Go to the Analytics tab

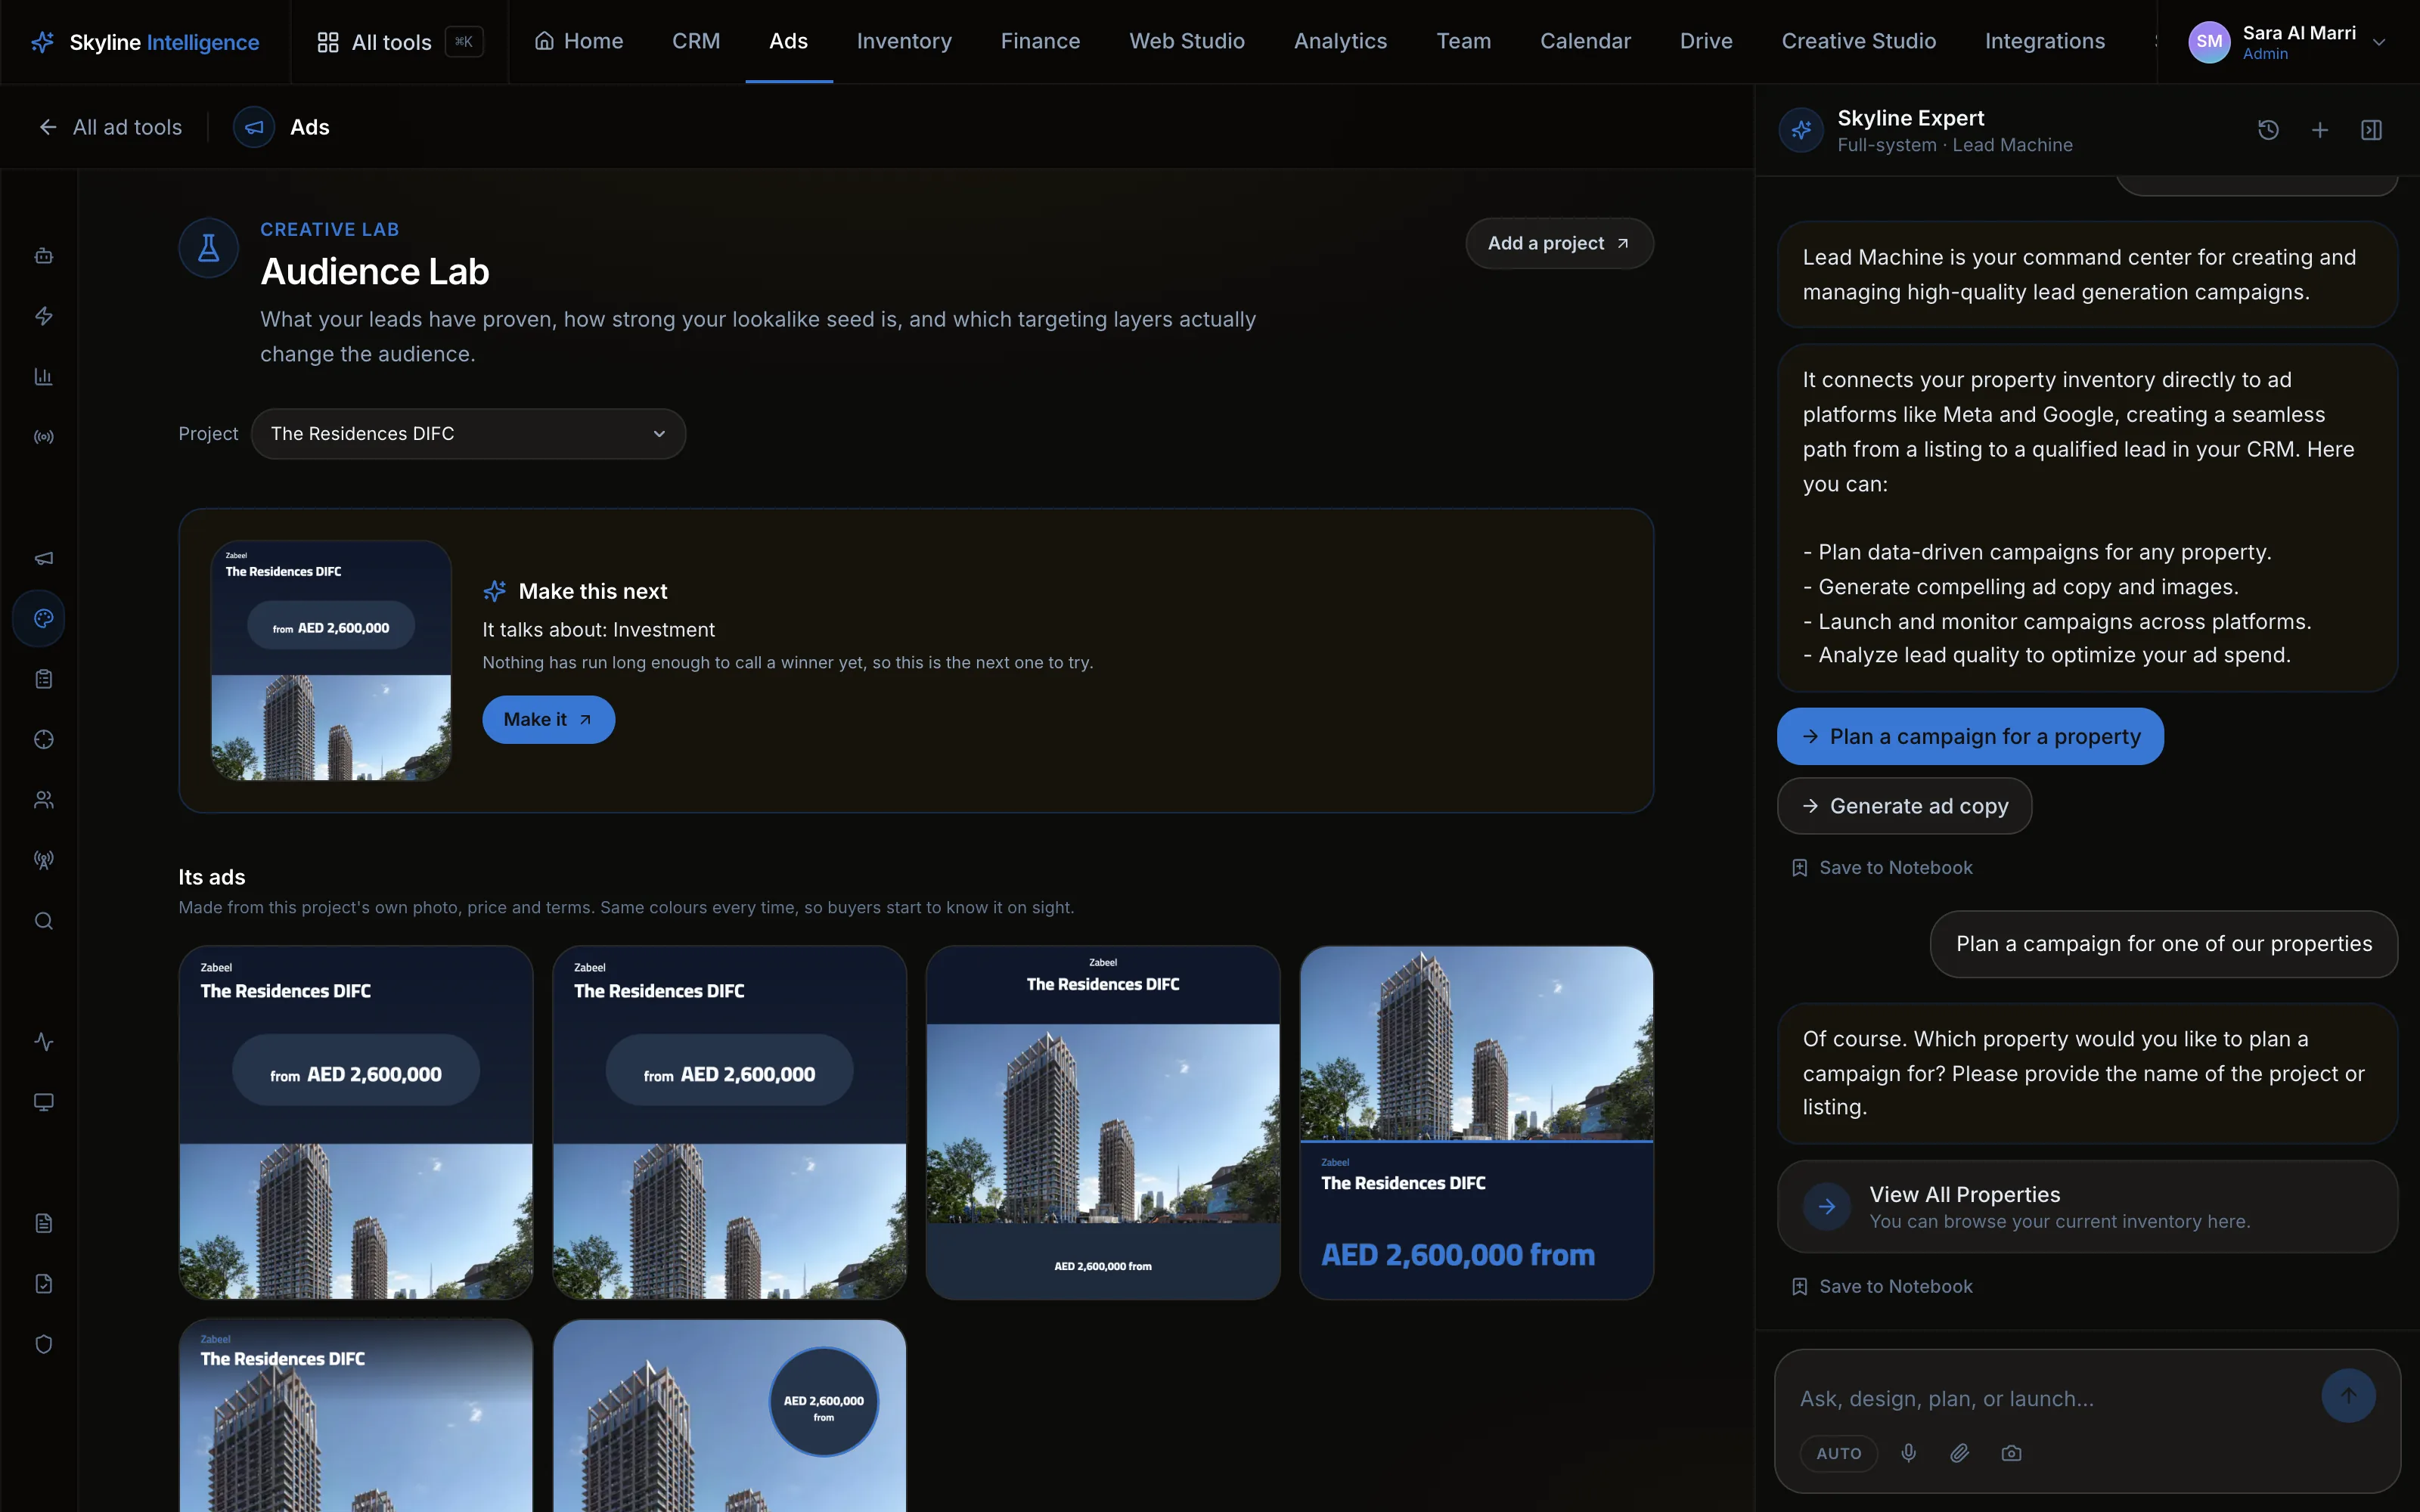[1340, 41]
